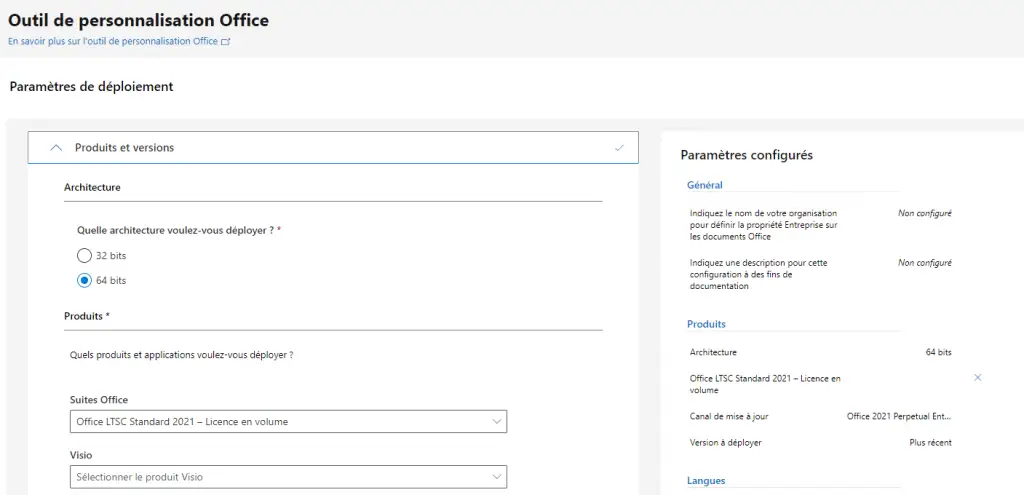Select the 32 bits architecture radio button
This screenshot has width=1024, height=495.
[84, 255]
